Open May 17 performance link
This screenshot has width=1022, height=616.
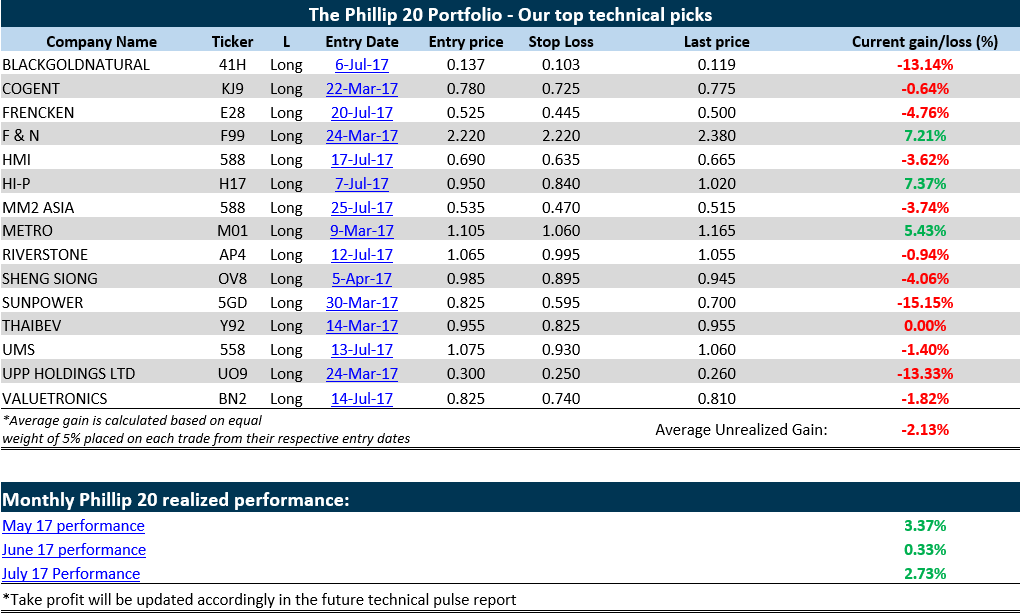73,526
